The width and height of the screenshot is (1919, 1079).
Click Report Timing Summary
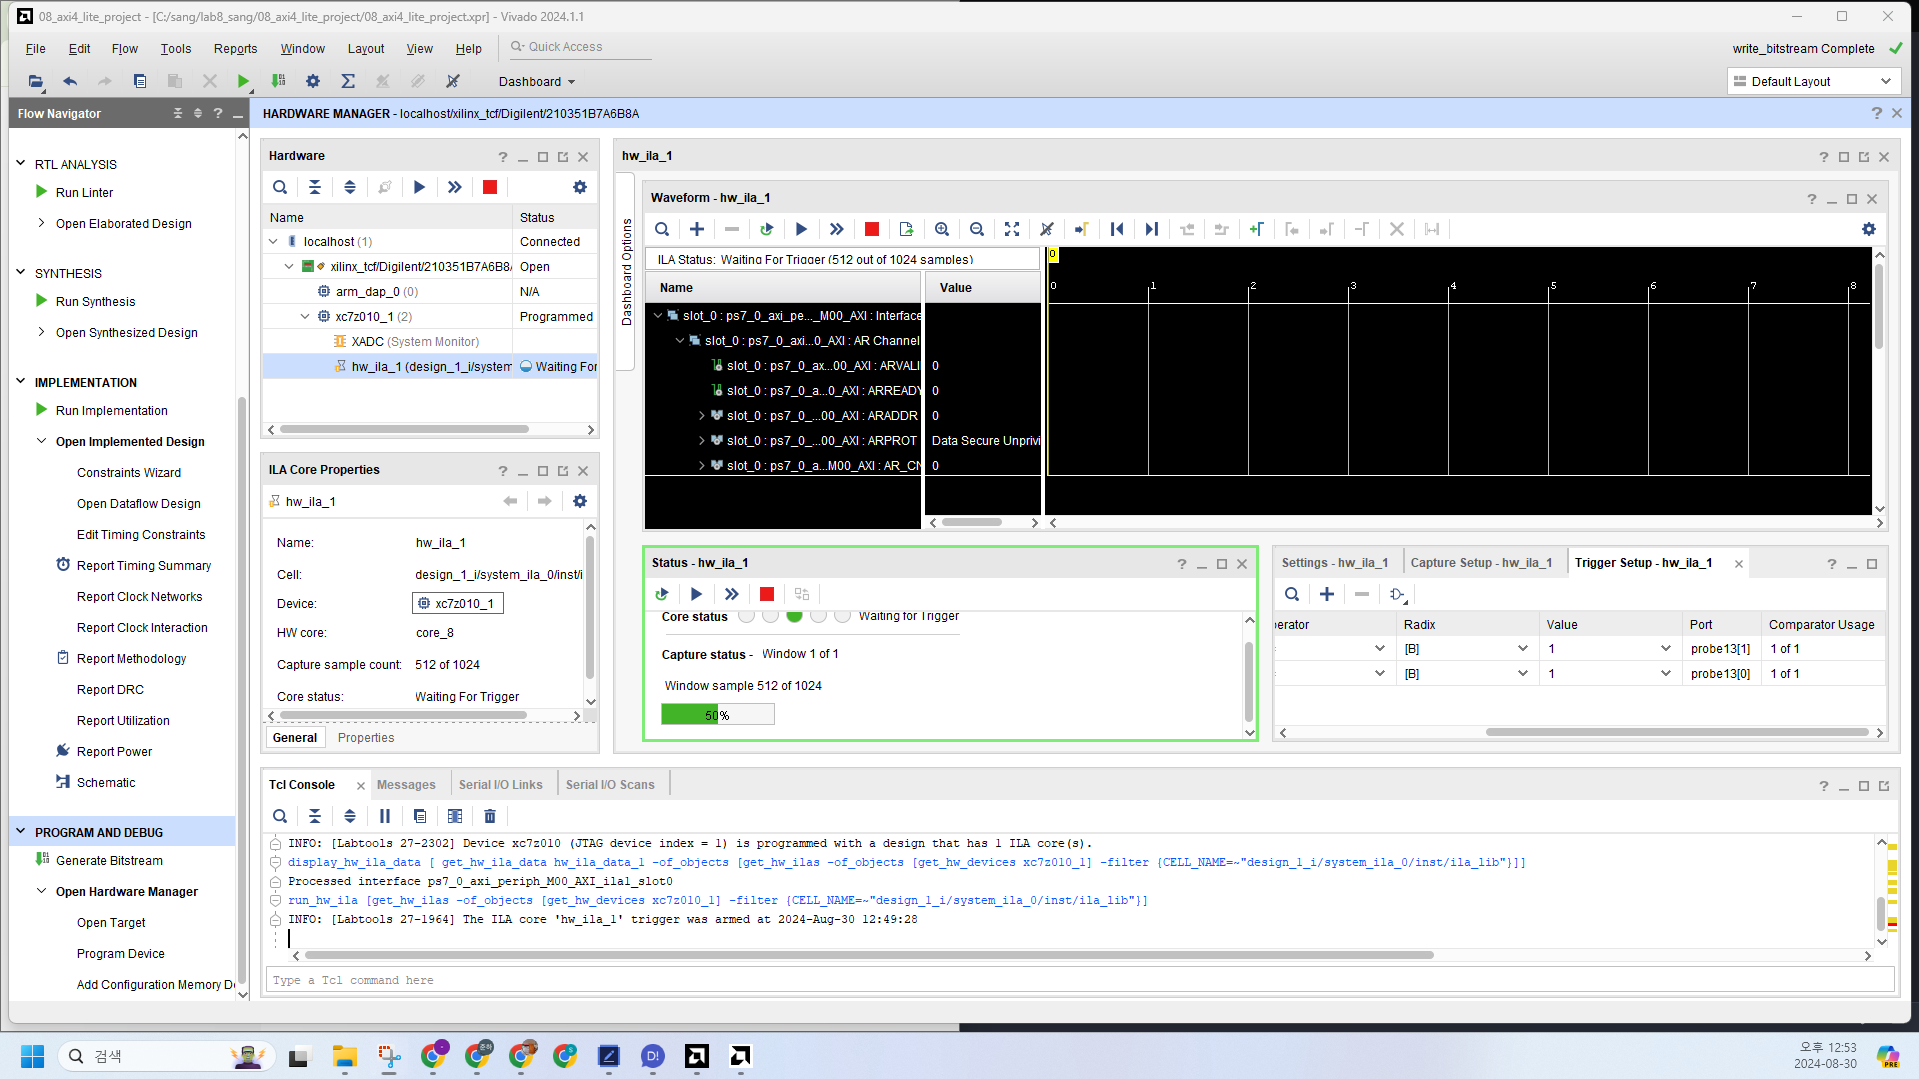point(144,565)
